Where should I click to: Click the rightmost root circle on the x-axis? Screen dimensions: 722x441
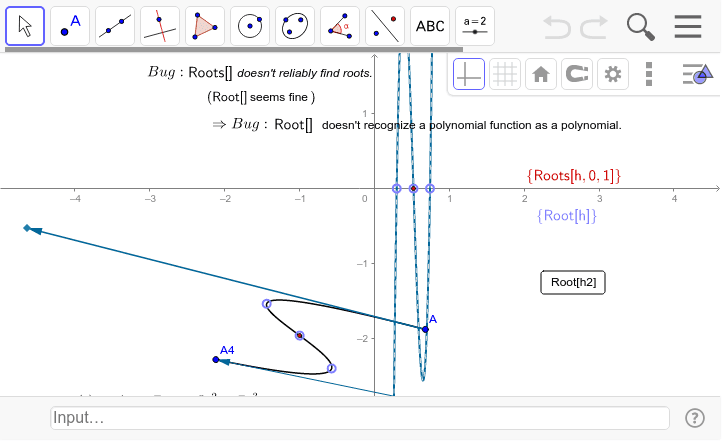coord(430,188)
